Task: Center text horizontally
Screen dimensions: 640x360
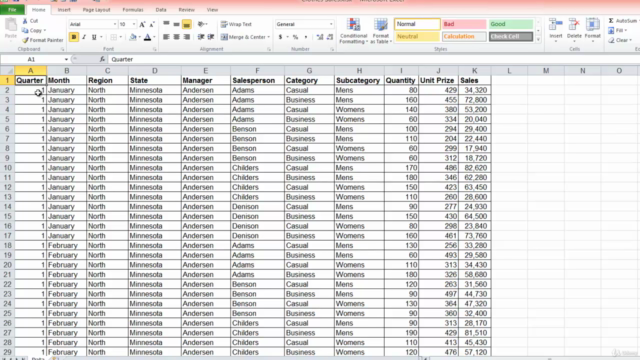Action: click(176, 37)
